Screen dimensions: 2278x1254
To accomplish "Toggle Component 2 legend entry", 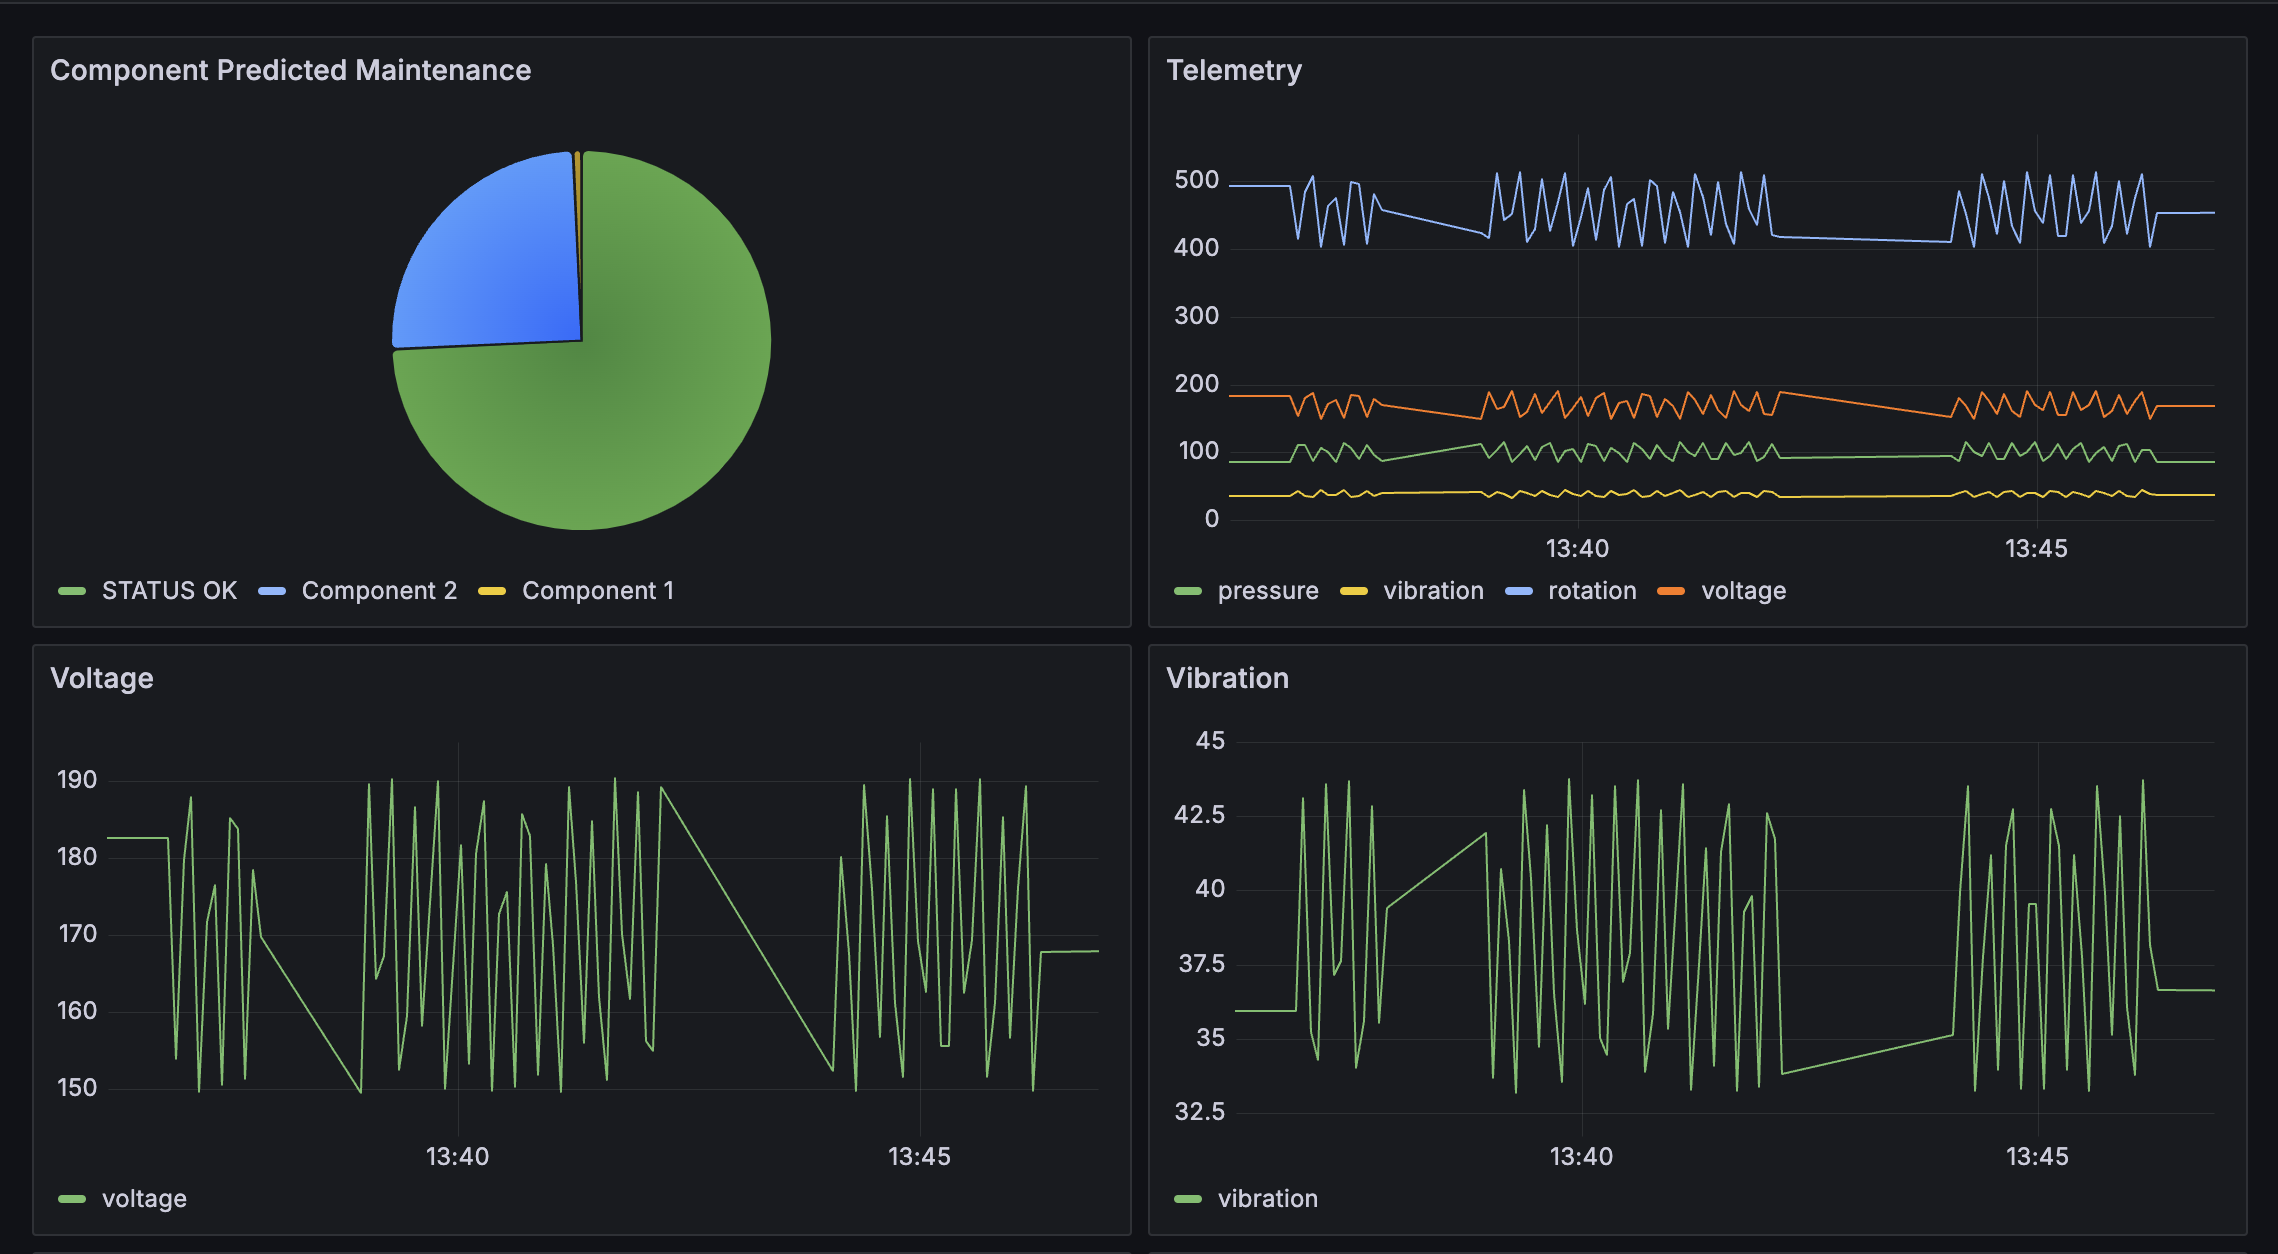I will [379, 591].
